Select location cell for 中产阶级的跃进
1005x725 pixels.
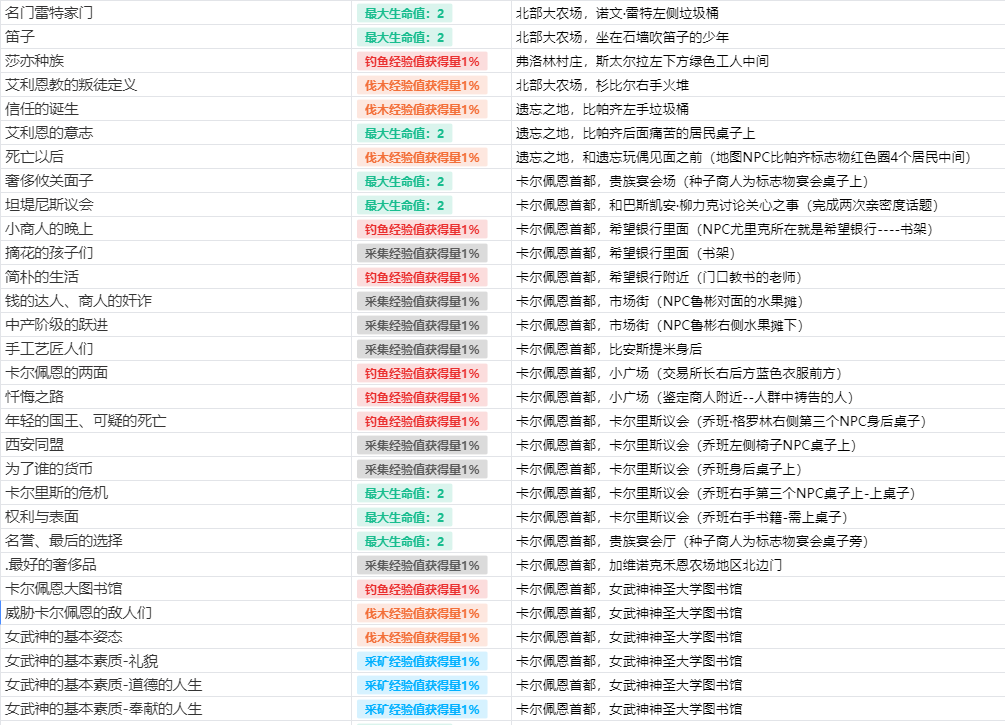point(758,325)
